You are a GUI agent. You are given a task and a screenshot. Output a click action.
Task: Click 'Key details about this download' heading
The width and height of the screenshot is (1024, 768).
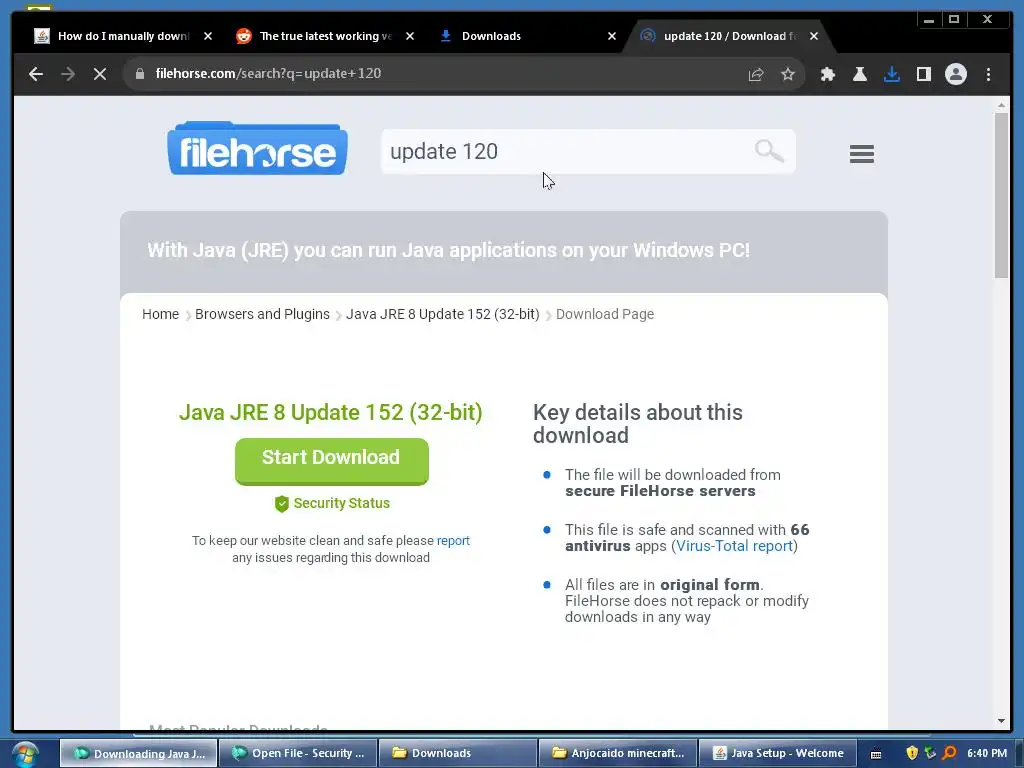(x=637, y=424)
